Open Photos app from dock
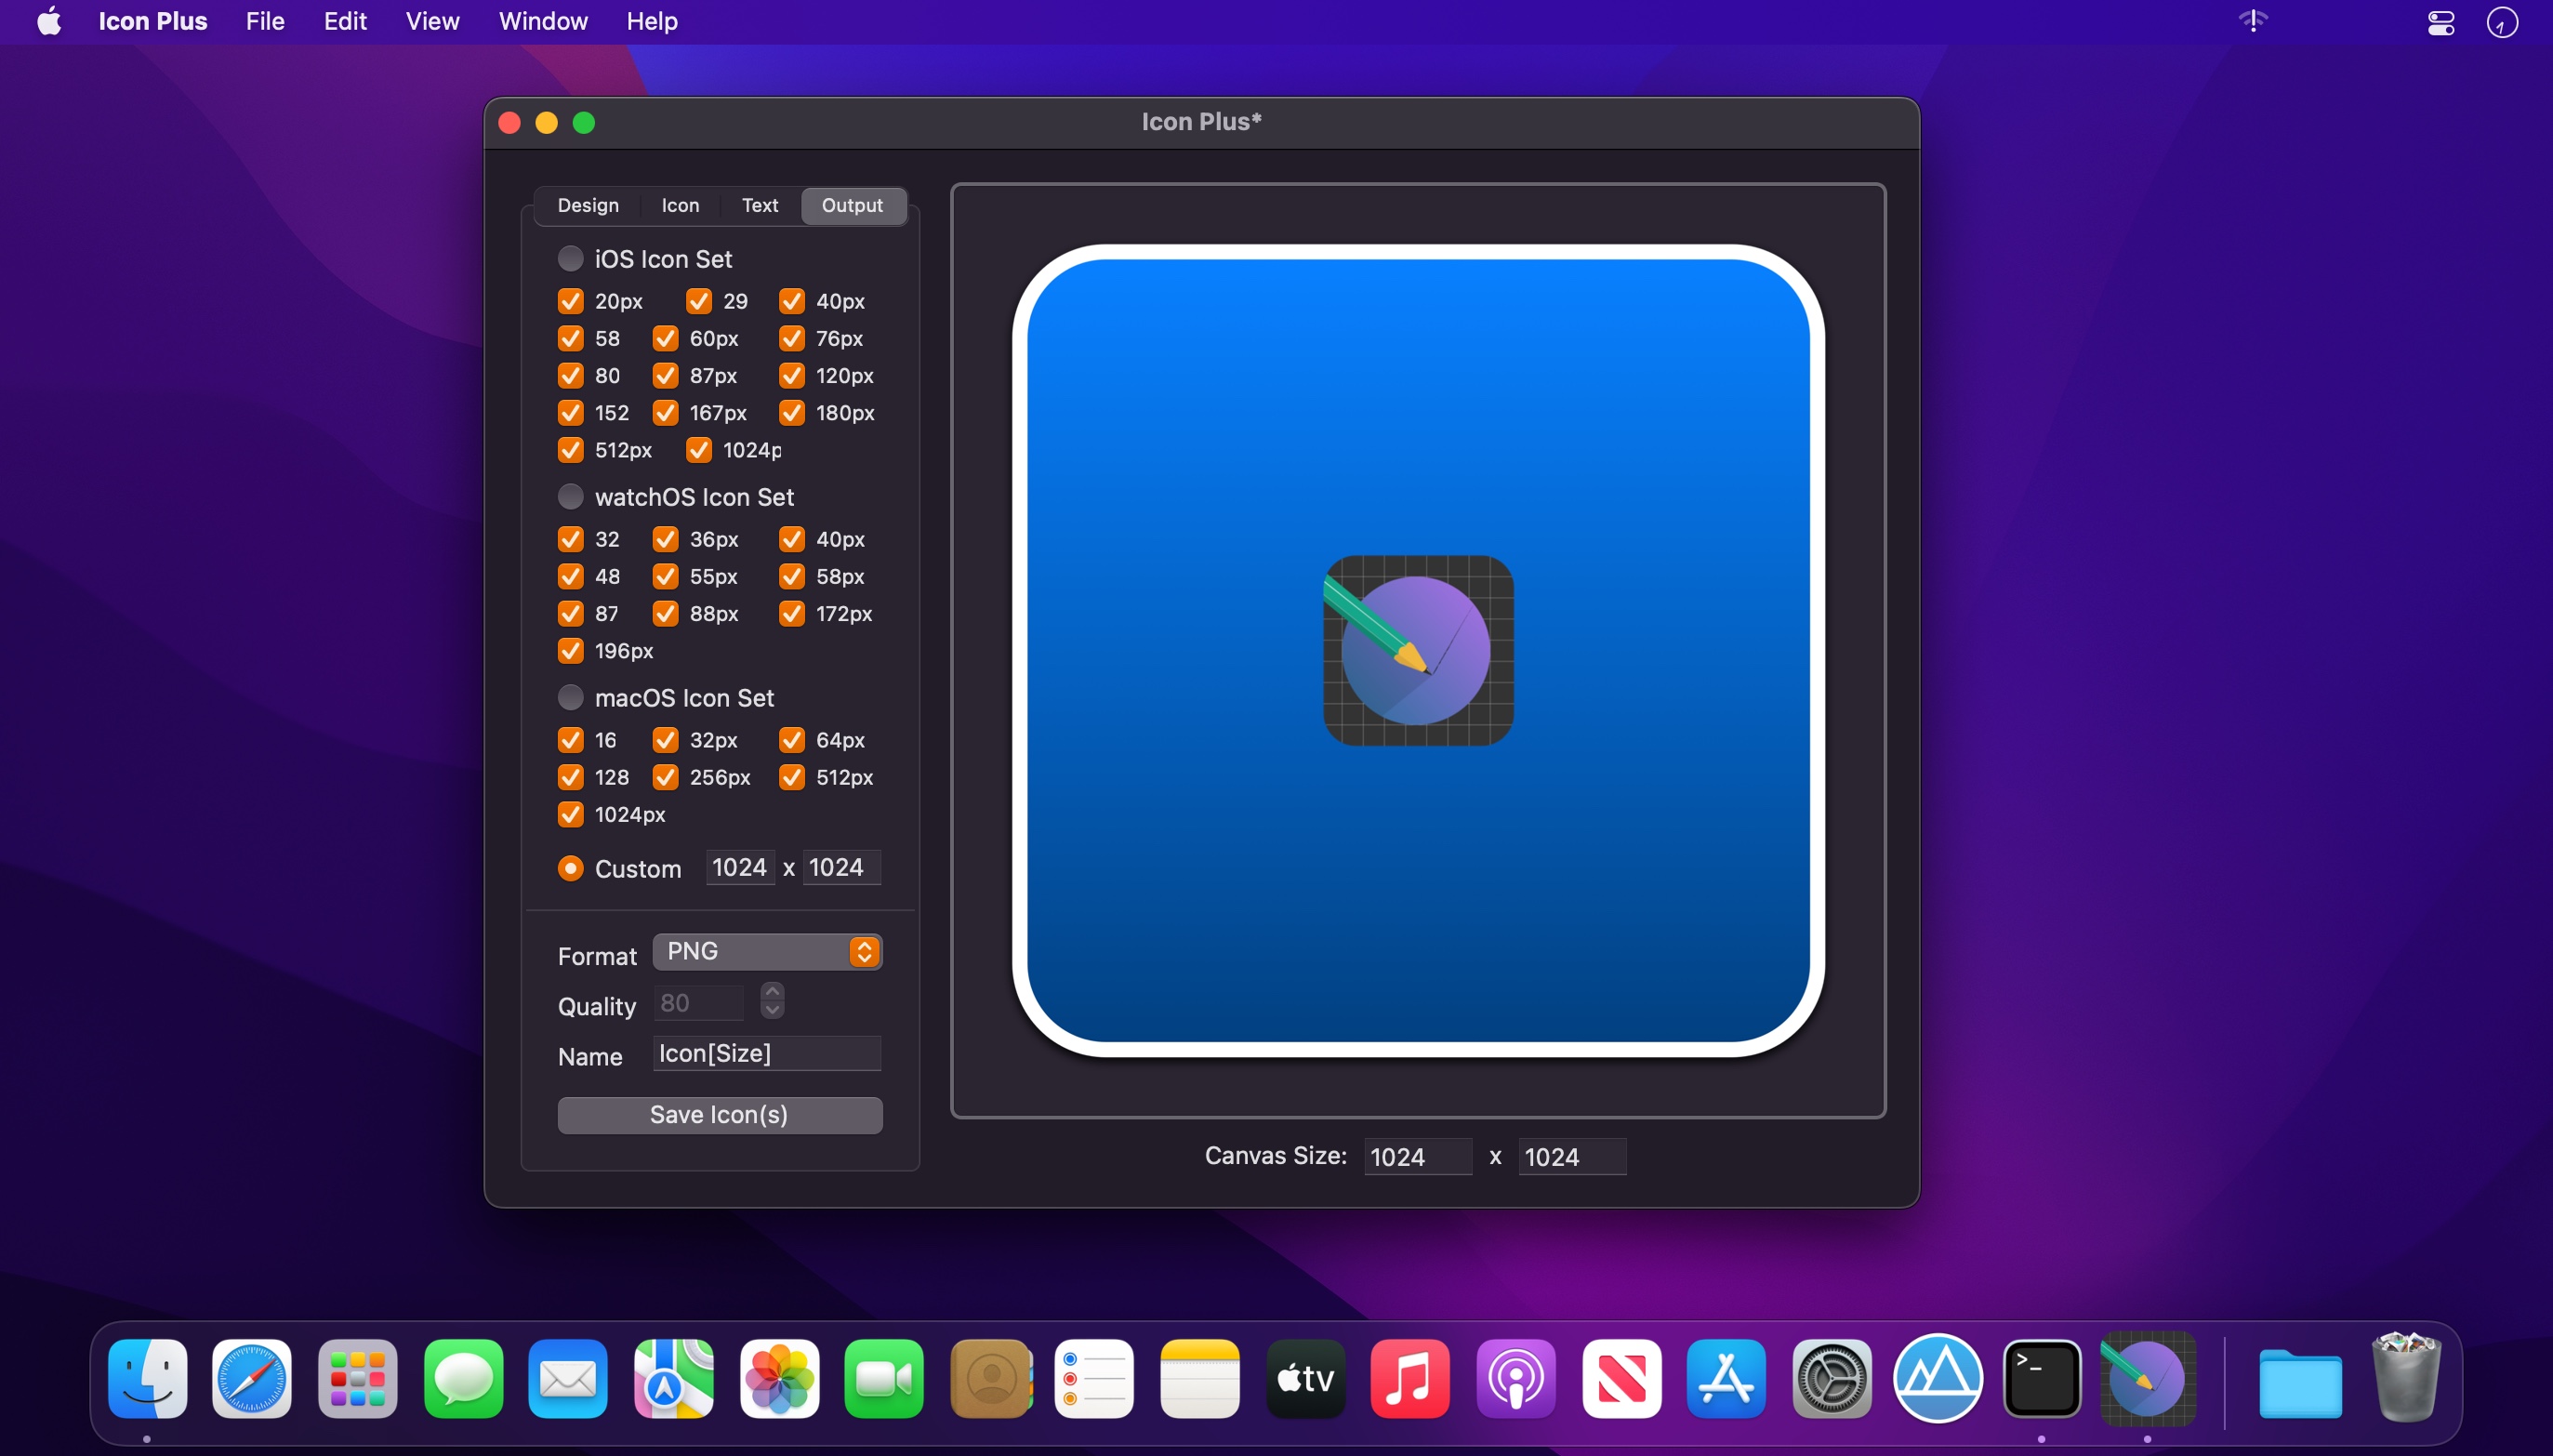The height and width of the screenshot is (1456, 2553). 779,1379
